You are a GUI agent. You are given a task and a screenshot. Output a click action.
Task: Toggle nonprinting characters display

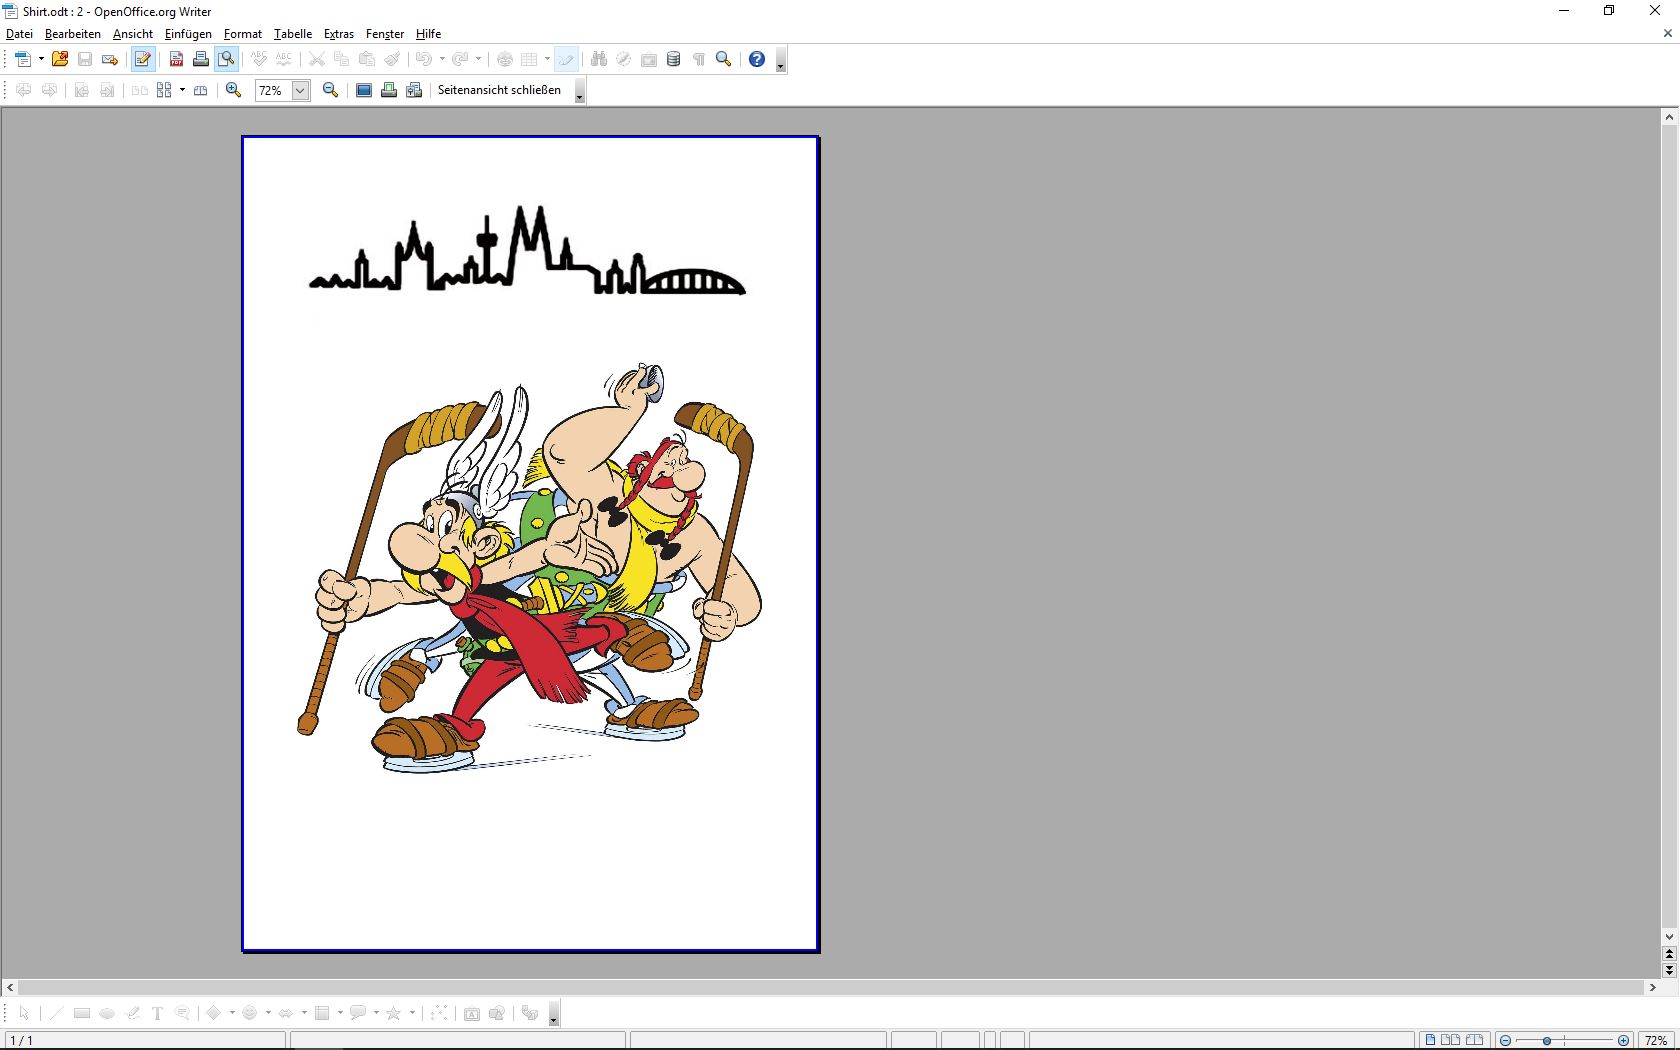(x=698, y=60)
